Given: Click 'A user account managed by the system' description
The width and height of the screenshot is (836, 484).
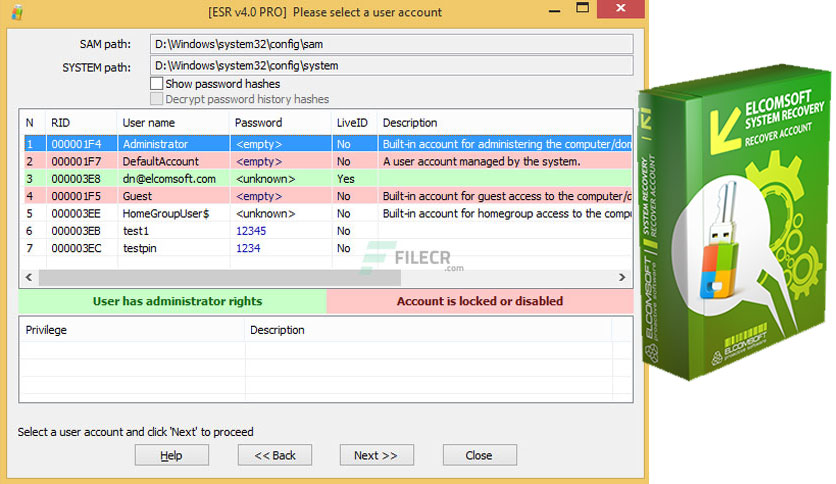Looking at the screenshot, I should click(x=481, y=162).
